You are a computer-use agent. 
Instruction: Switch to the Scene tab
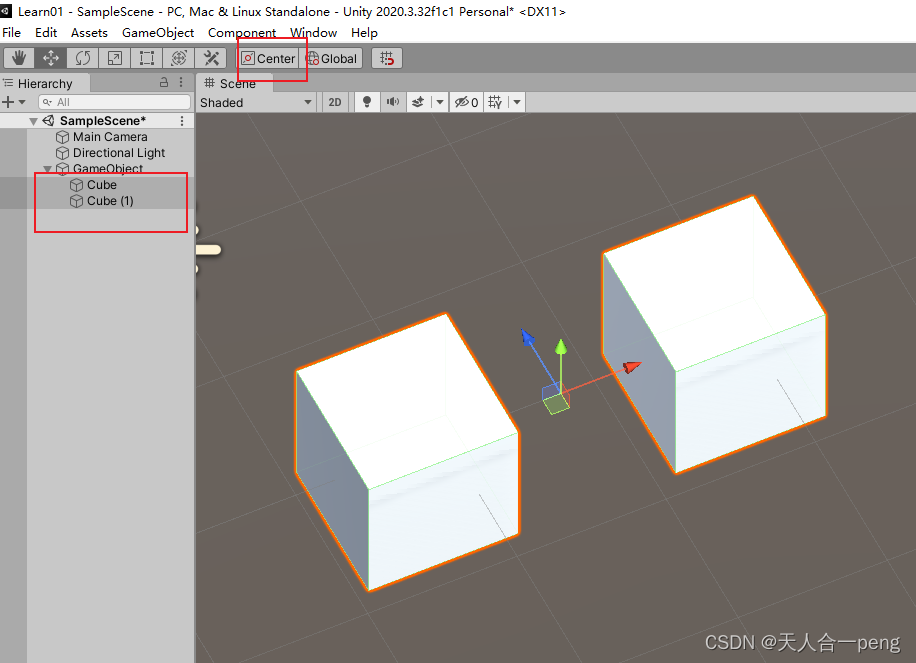[231, 83]
